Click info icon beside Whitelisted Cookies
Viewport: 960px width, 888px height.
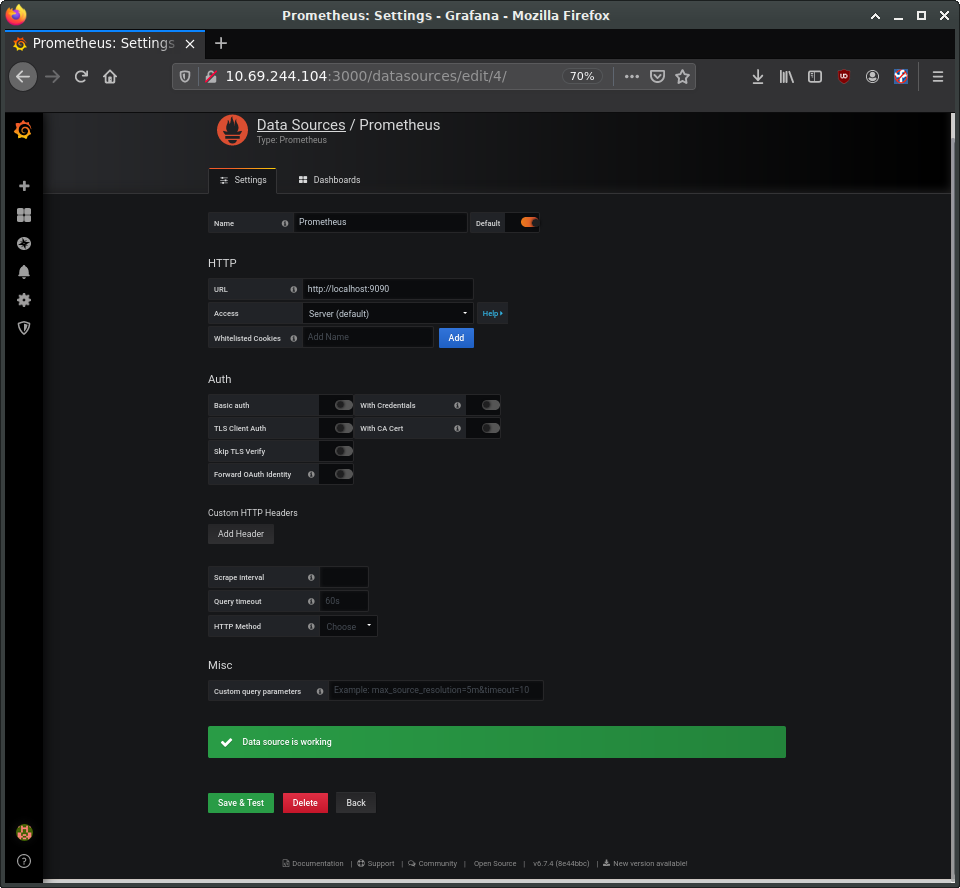(x=293, y=338)
